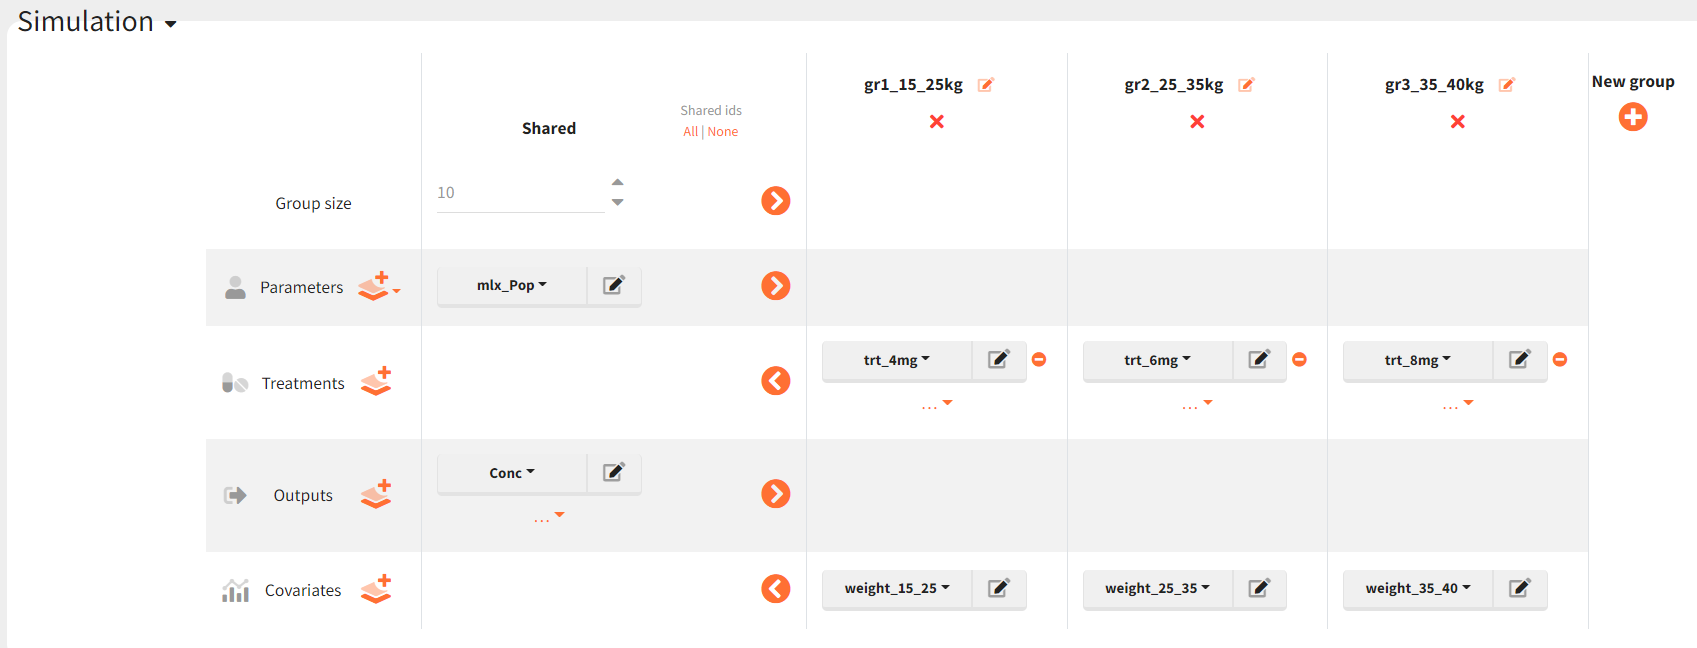This screenshot has width=1697, height=648.
Task: Edit the mlx_Pop parameter element
Action: (x=613, y=286)
